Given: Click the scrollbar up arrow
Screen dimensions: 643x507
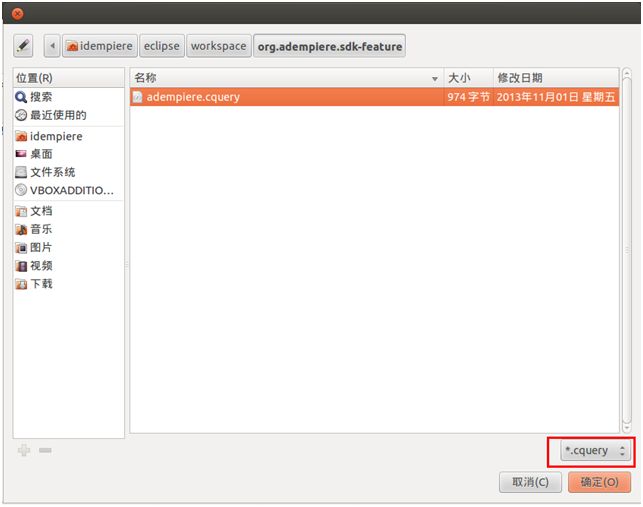Looking at the screenshot, I should (x=627, y=73).
